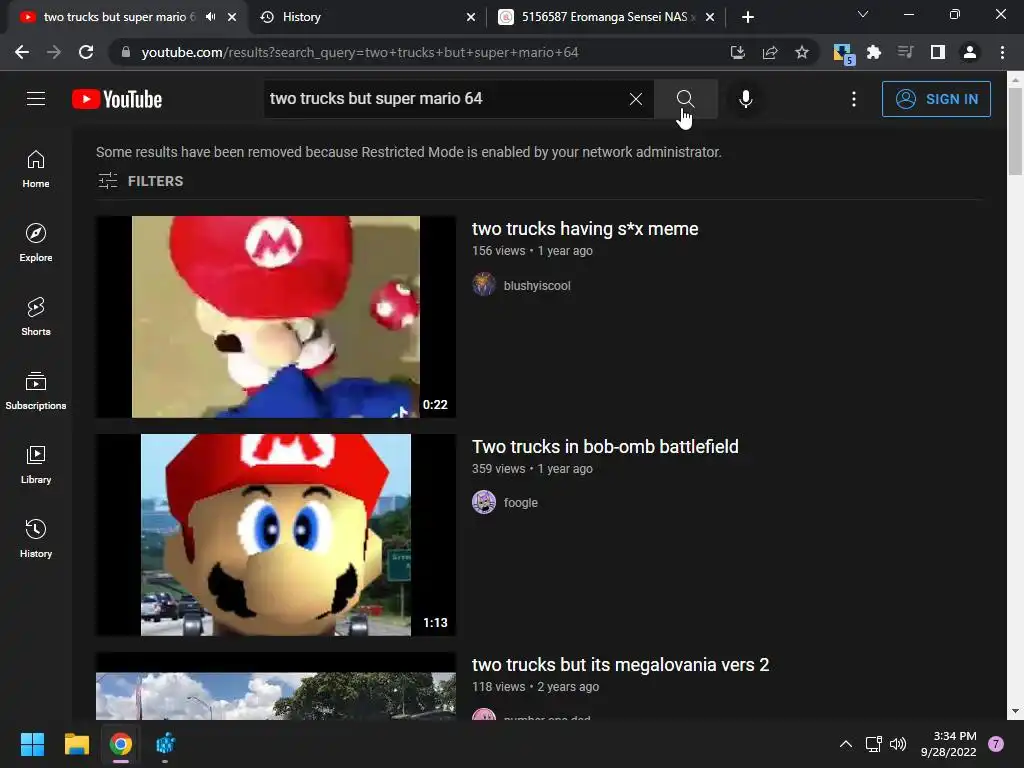Go back with the browser arrow
1024x768 pixels.
(22, 52)
